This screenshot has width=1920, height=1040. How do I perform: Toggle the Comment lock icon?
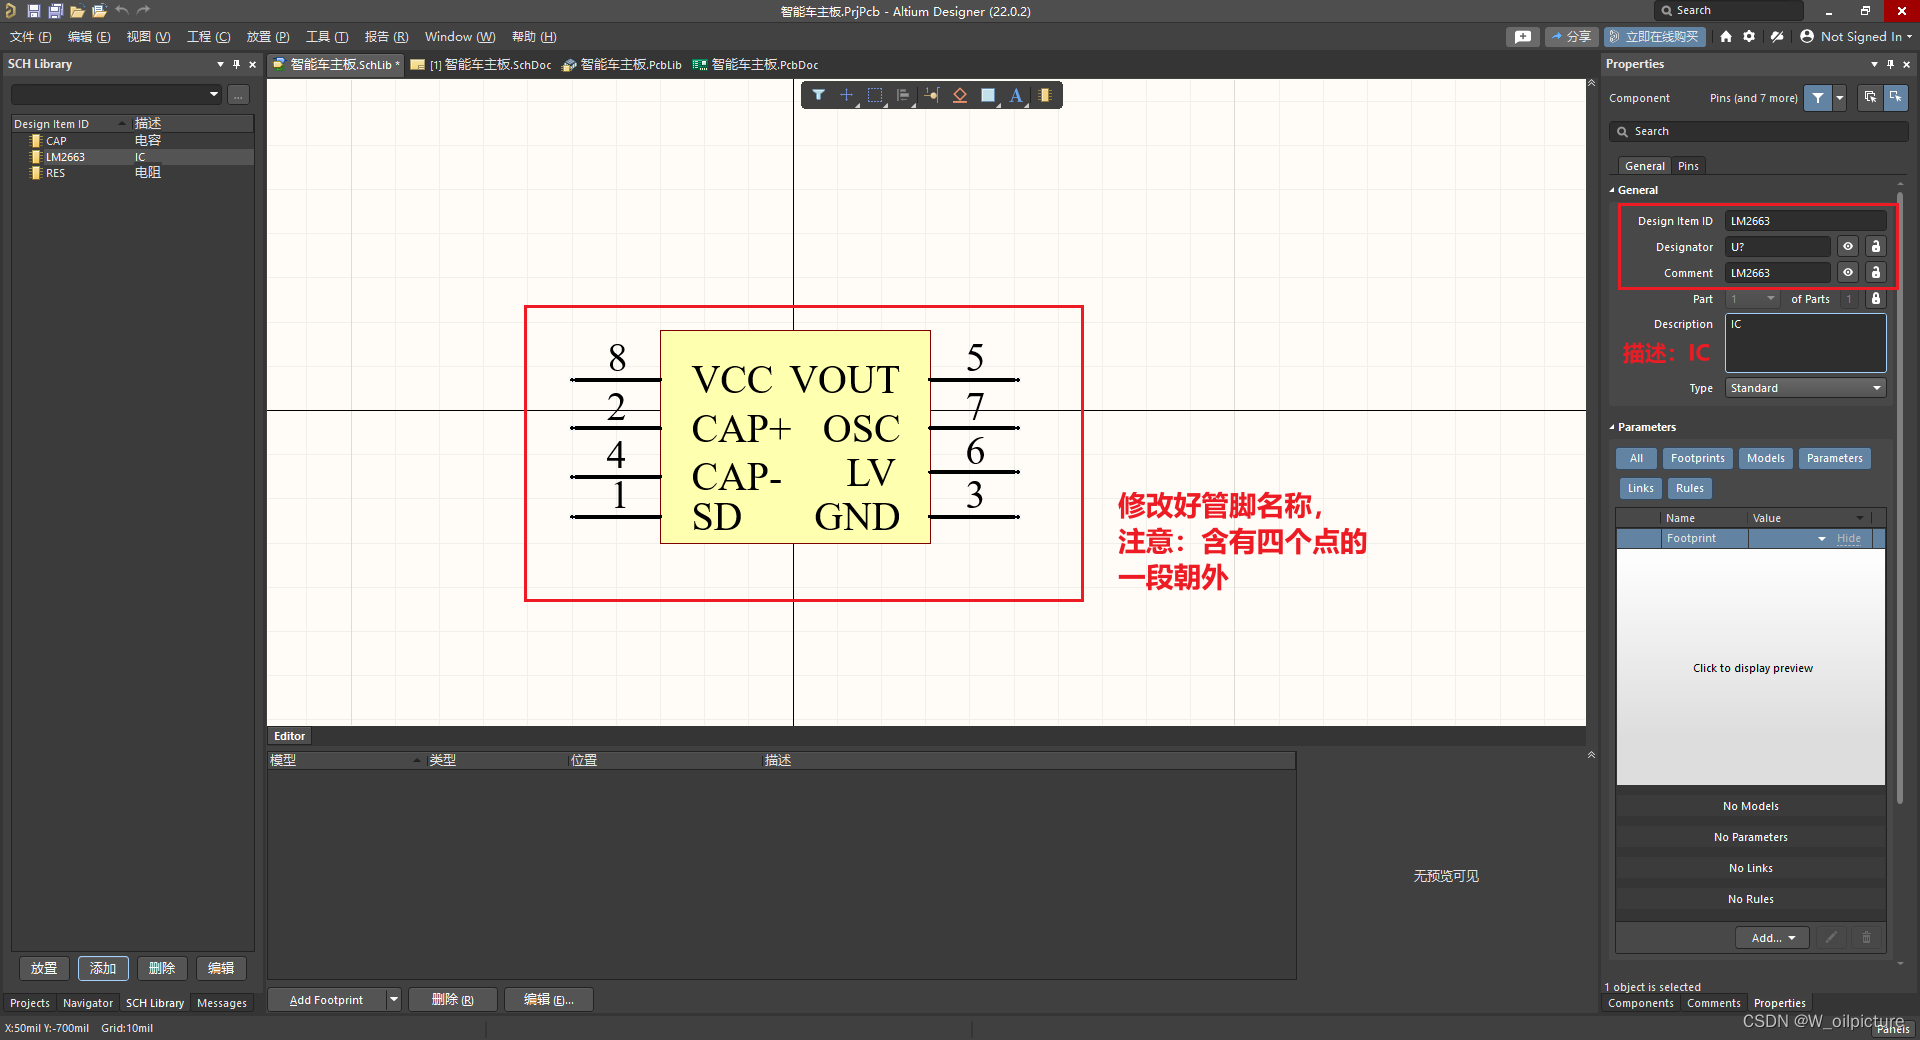(1876, 273)
